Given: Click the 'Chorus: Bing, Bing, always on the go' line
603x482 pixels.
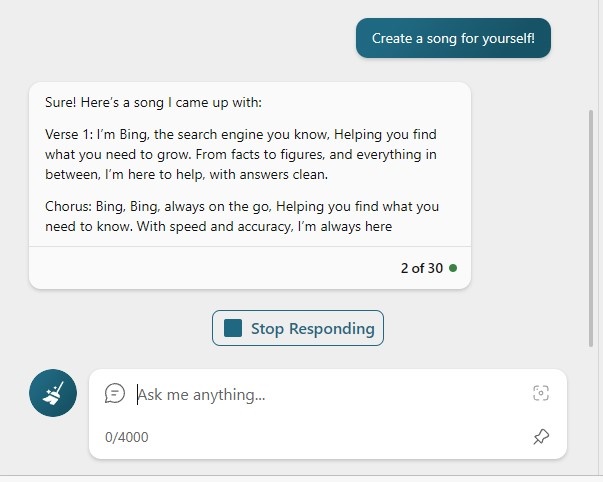Looking at the screenshot, I should point(242,207).
